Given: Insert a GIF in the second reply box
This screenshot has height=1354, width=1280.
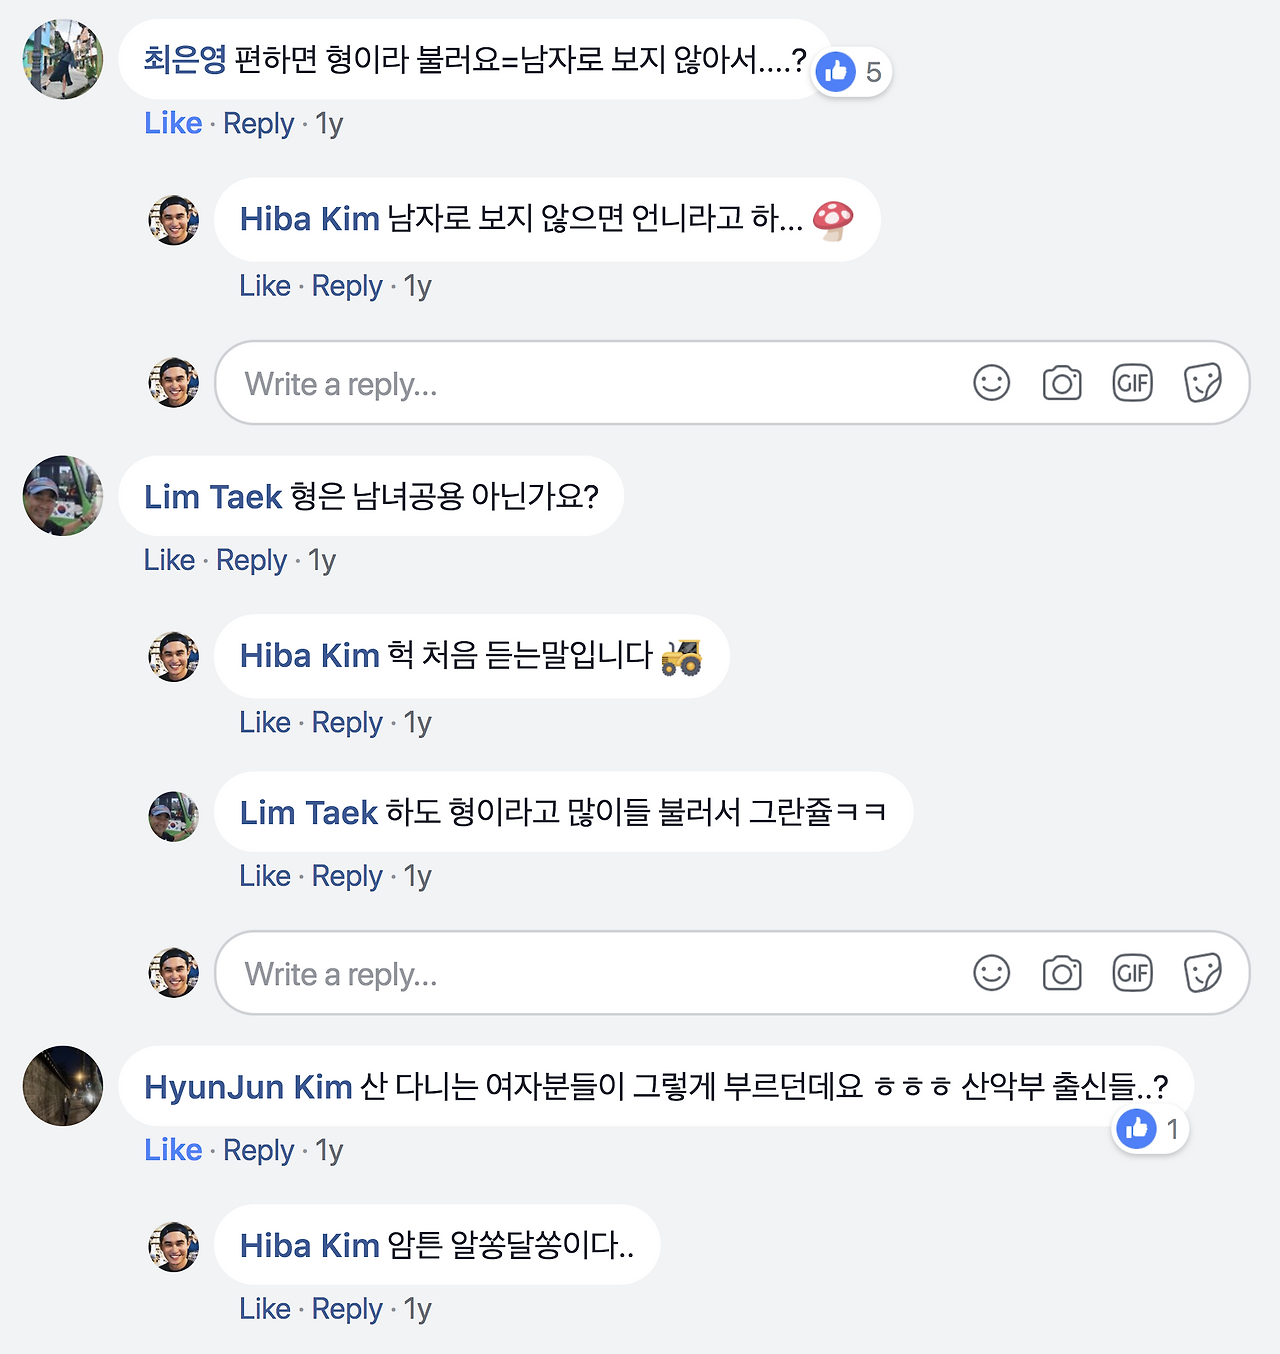Looking at the screenshot, I should [x=1132, y=972].
